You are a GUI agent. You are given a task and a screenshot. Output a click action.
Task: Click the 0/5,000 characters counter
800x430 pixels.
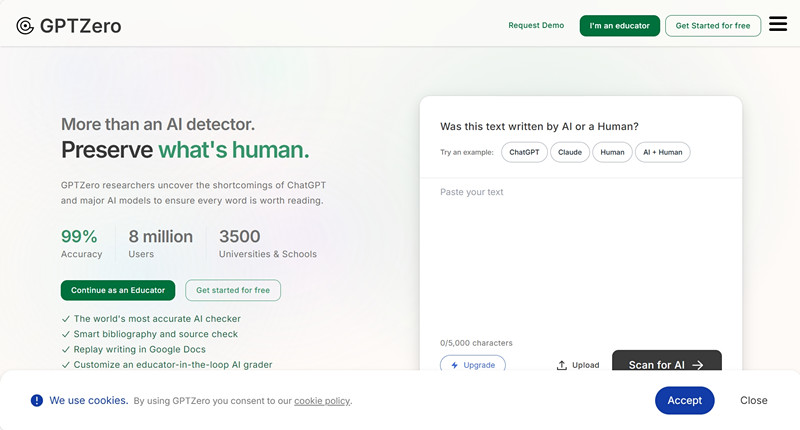click(x=476, y=343)
